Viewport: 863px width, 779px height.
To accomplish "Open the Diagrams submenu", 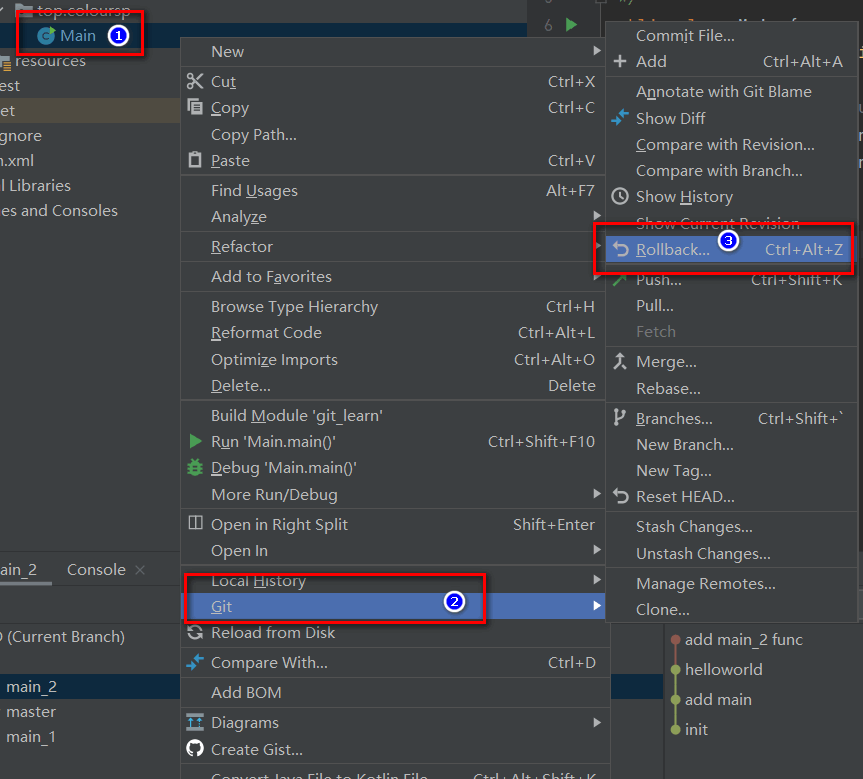I will tap(597, 722).
